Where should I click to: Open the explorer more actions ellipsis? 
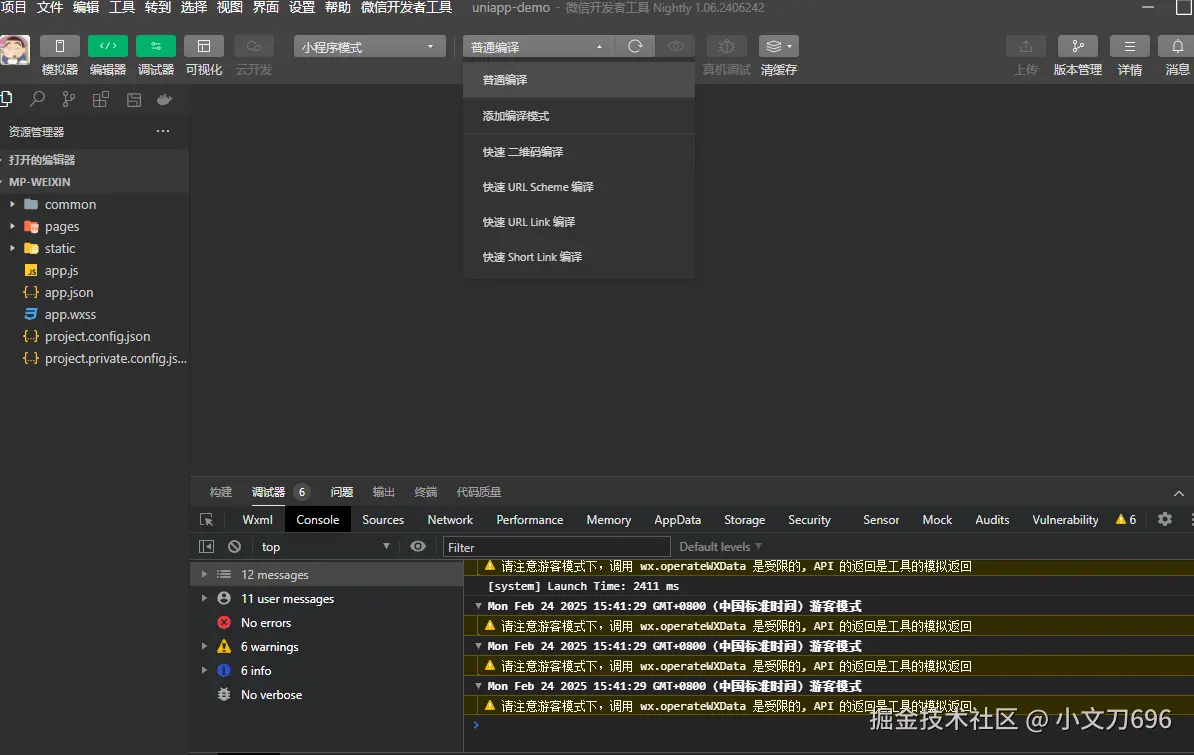tap(163, 131)
